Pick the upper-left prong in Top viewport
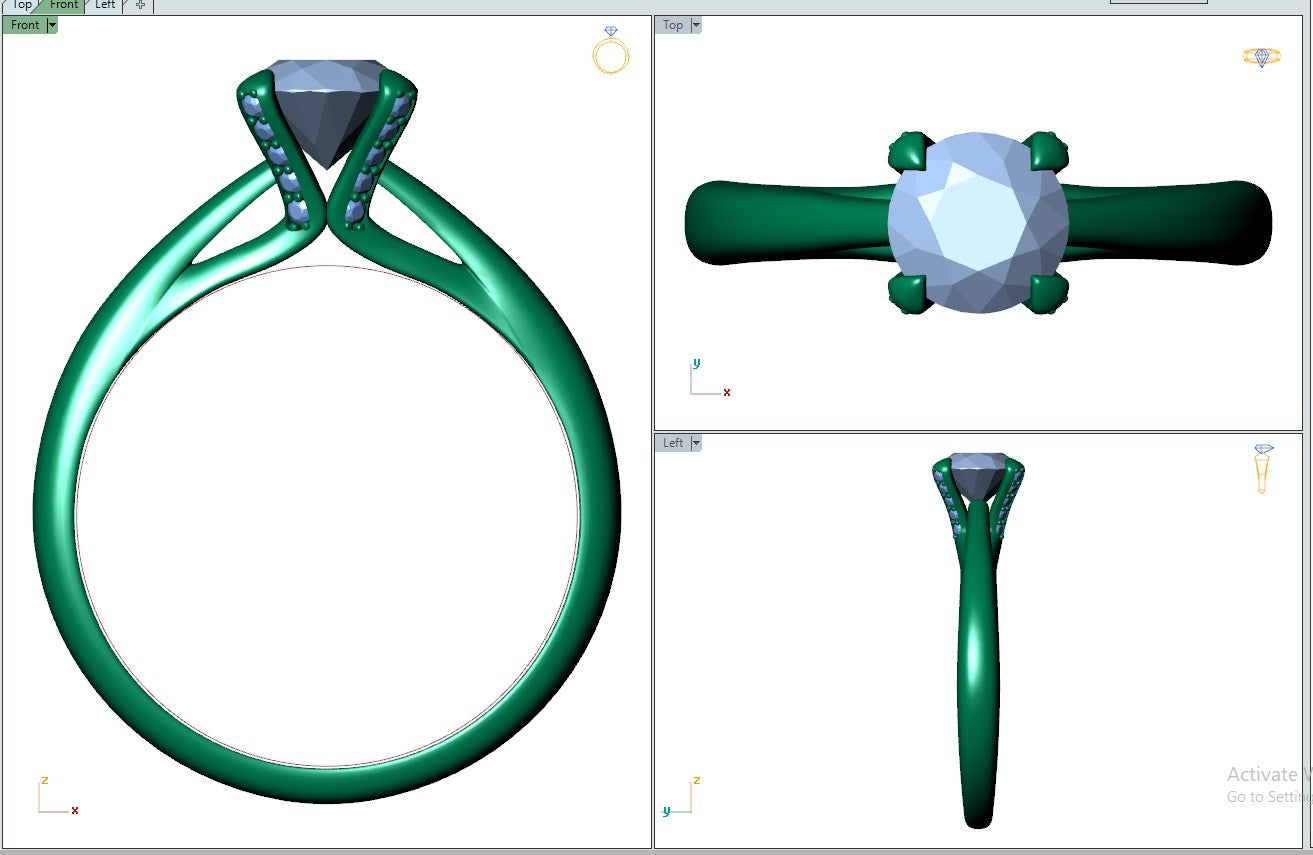The height and width of the screenshot is (855, 1313). 908,152
